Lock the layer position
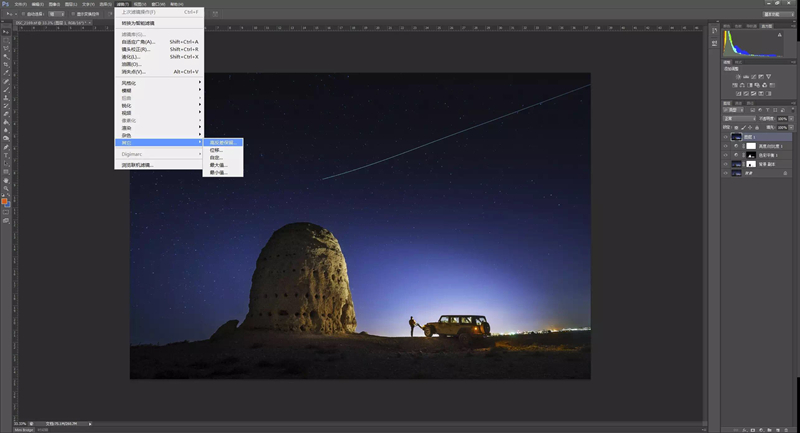800x433 pixels. 750,128
